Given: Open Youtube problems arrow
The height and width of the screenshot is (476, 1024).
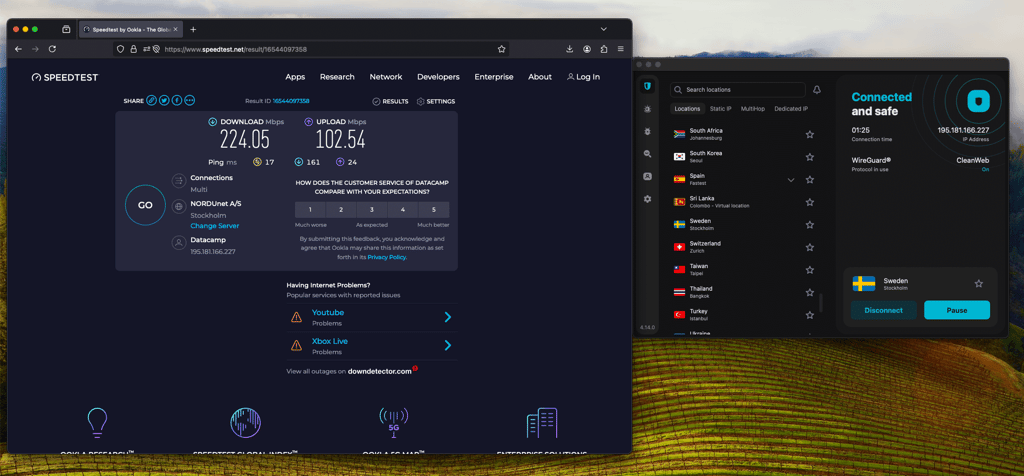Looking at the screenshot, I should click(447, 317).
